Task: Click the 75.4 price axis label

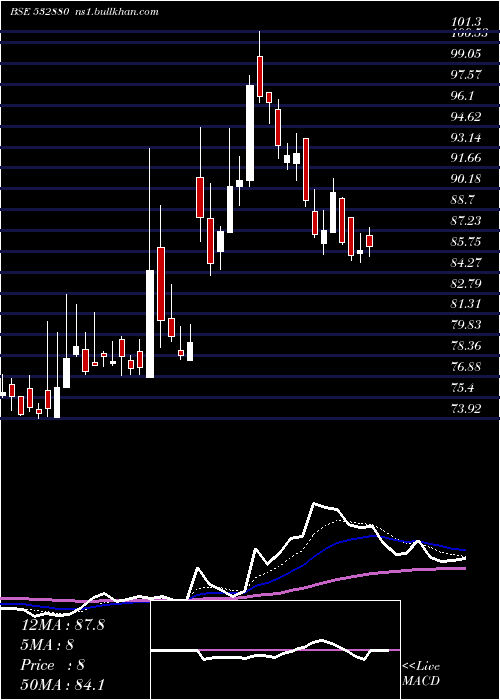Action: click(x=462, y=387)
